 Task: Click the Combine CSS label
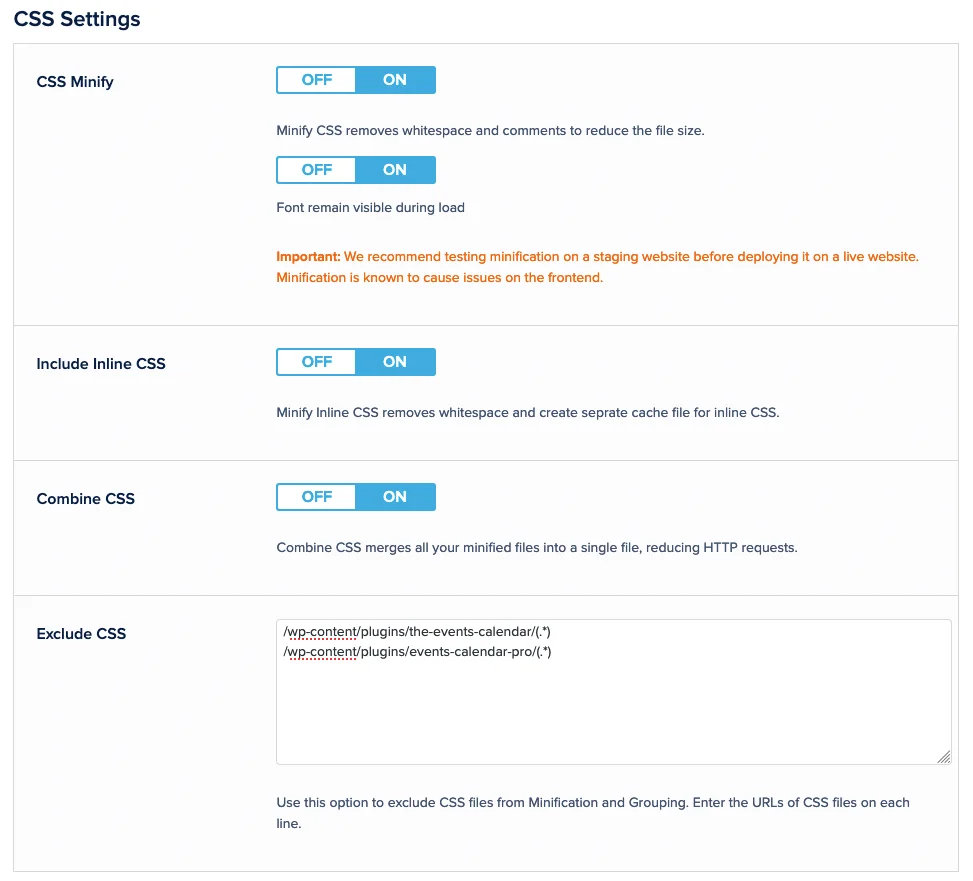85,499
